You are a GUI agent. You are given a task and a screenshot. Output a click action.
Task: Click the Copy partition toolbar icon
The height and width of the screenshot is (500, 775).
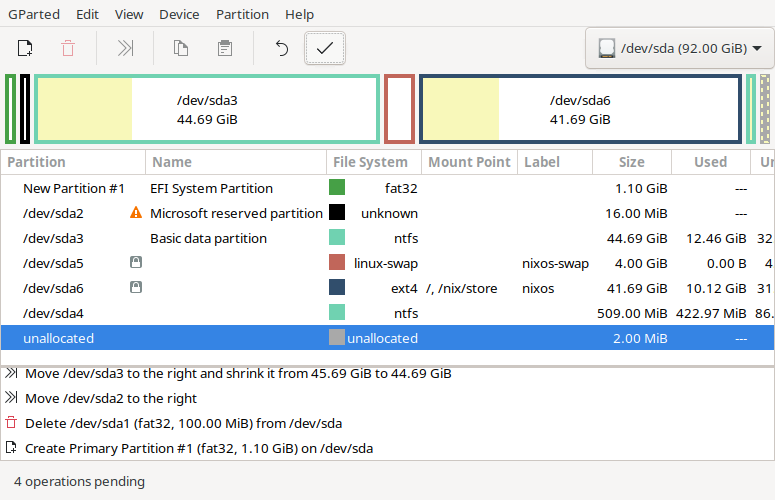coord(181,48)
